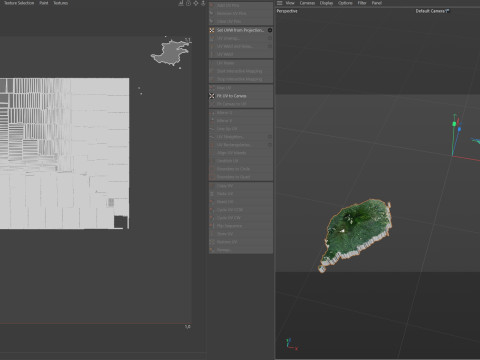Image resolution: width=480 pixels, height=360 pixels.
Task: Choose Fit UV to Canvas
Action: click(x=241, y=96)
